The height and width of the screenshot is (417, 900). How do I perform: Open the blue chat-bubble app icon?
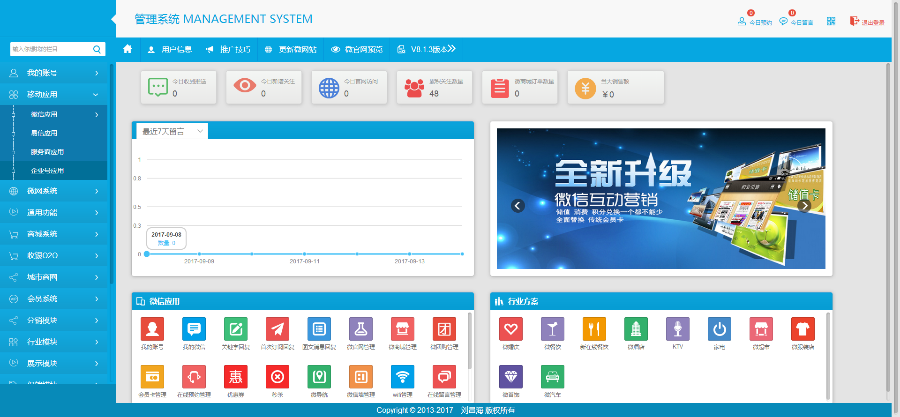pyautogui.click(x=194, y=329)
